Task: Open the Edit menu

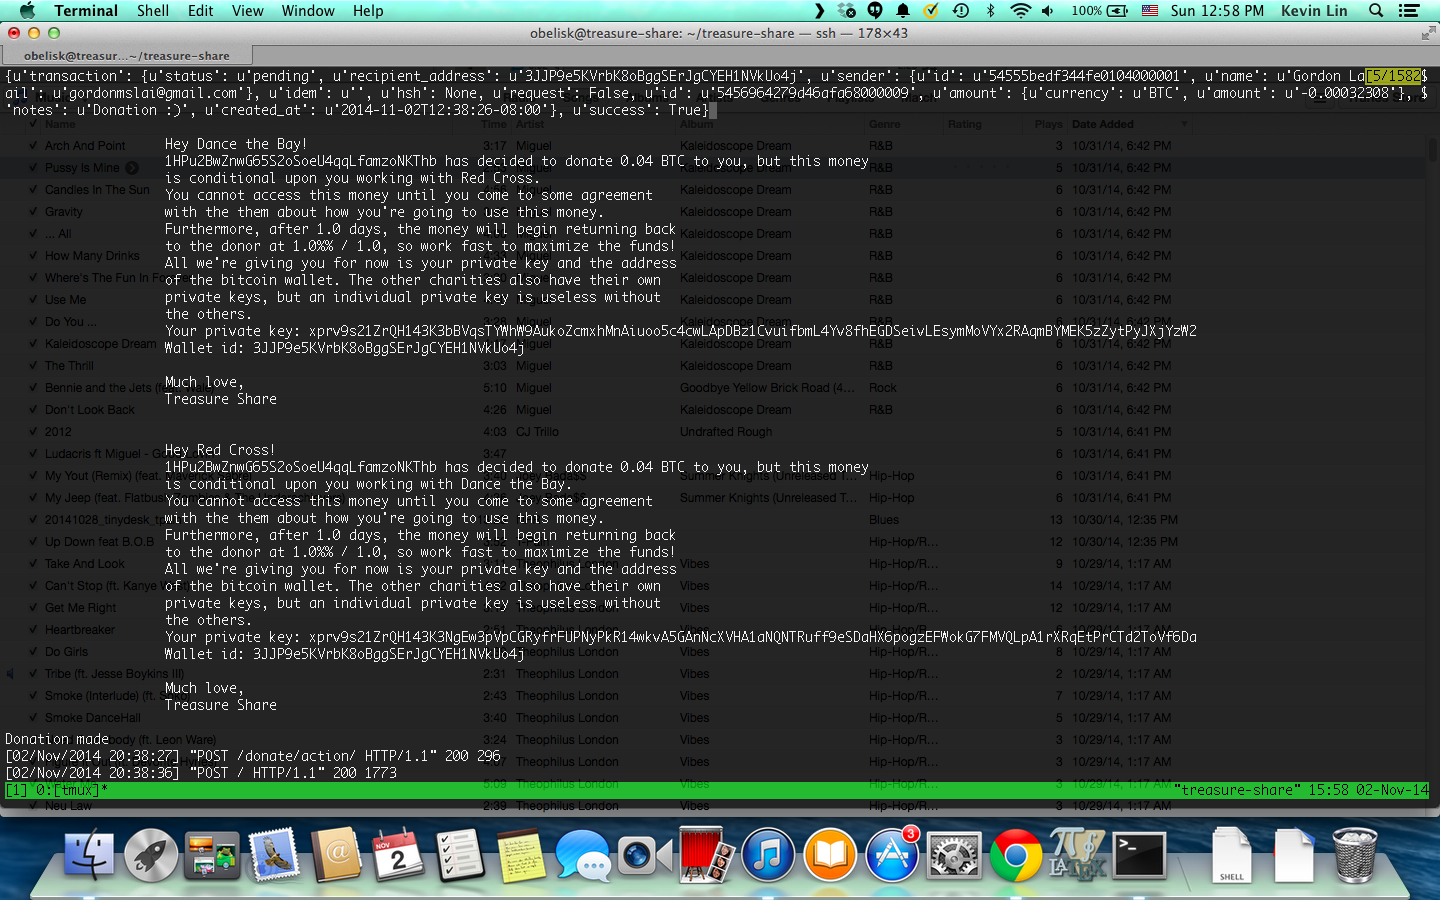Action: coord(201,11)
